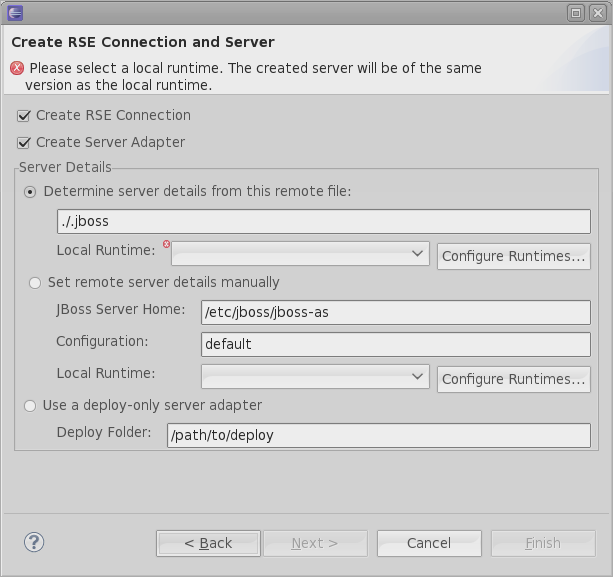Click the Configuration text field
Image resolution: width=613 pixels, height=577 pixels.
click(395, 344)
